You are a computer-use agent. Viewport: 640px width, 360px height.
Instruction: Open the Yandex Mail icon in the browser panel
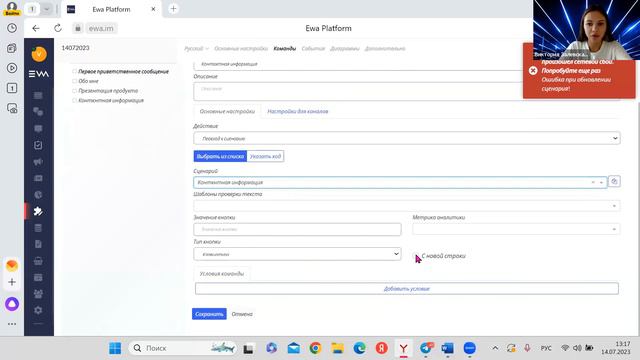[12, 266]
